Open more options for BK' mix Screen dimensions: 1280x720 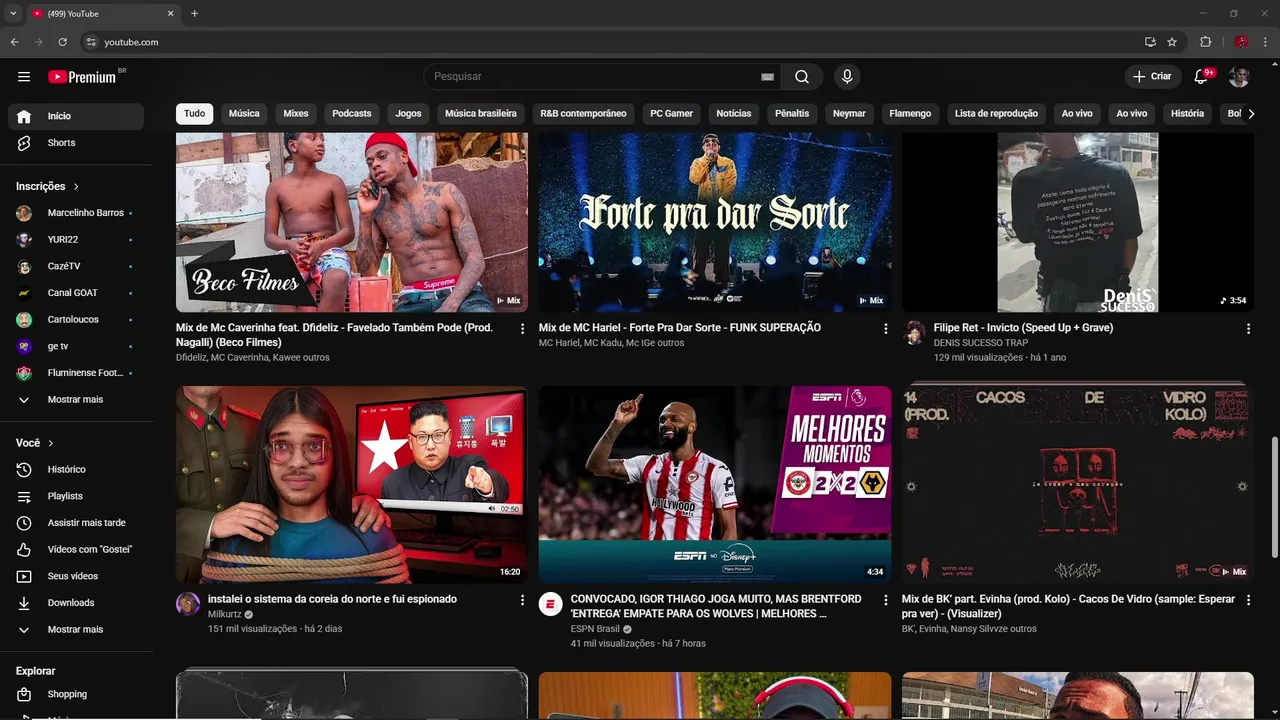click(x=1248, y=600)
